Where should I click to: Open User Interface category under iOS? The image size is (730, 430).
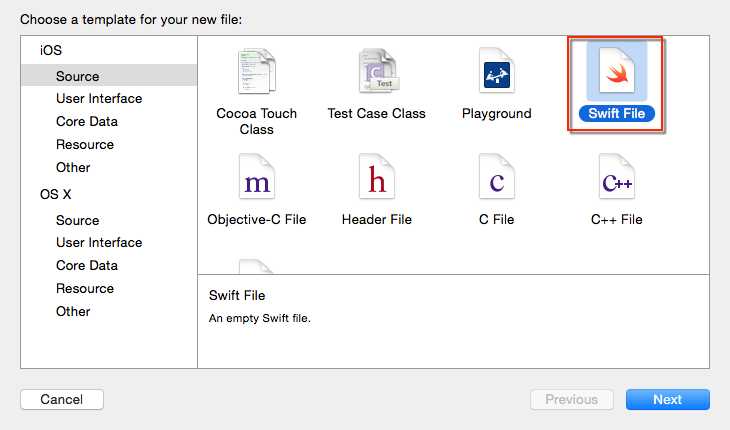99,99
